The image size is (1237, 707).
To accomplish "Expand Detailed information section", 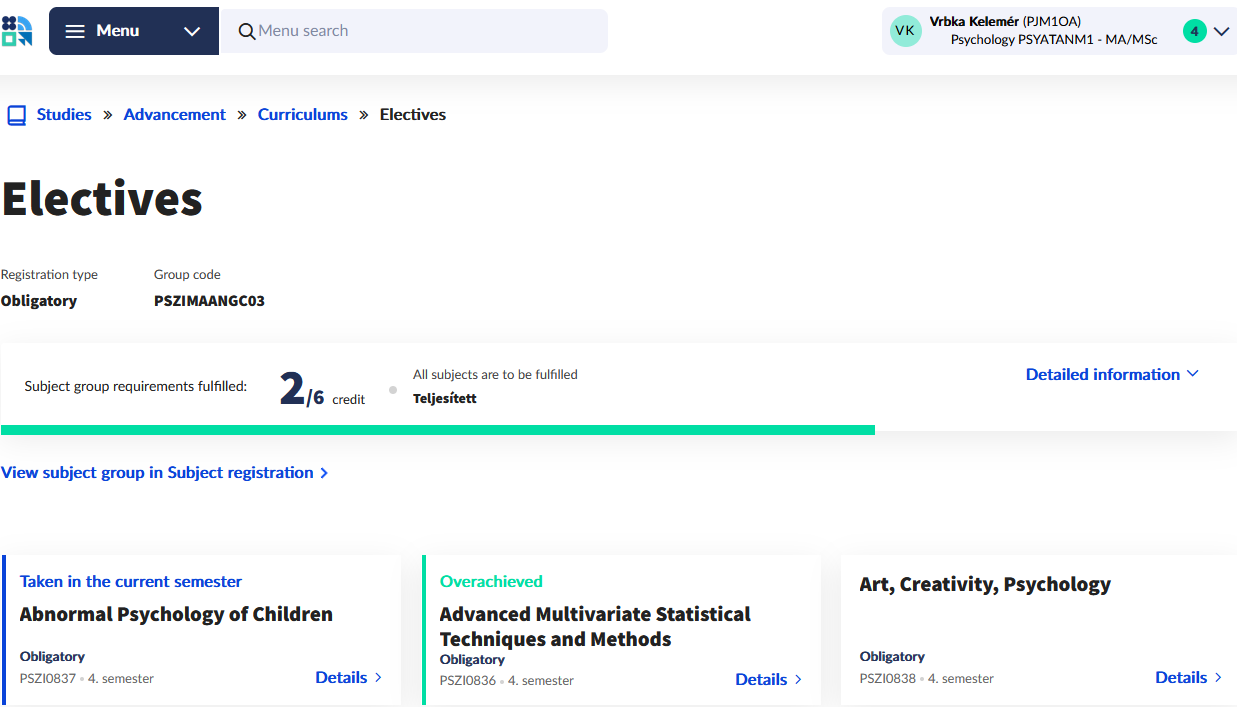I will click(x=1111, y=374).
